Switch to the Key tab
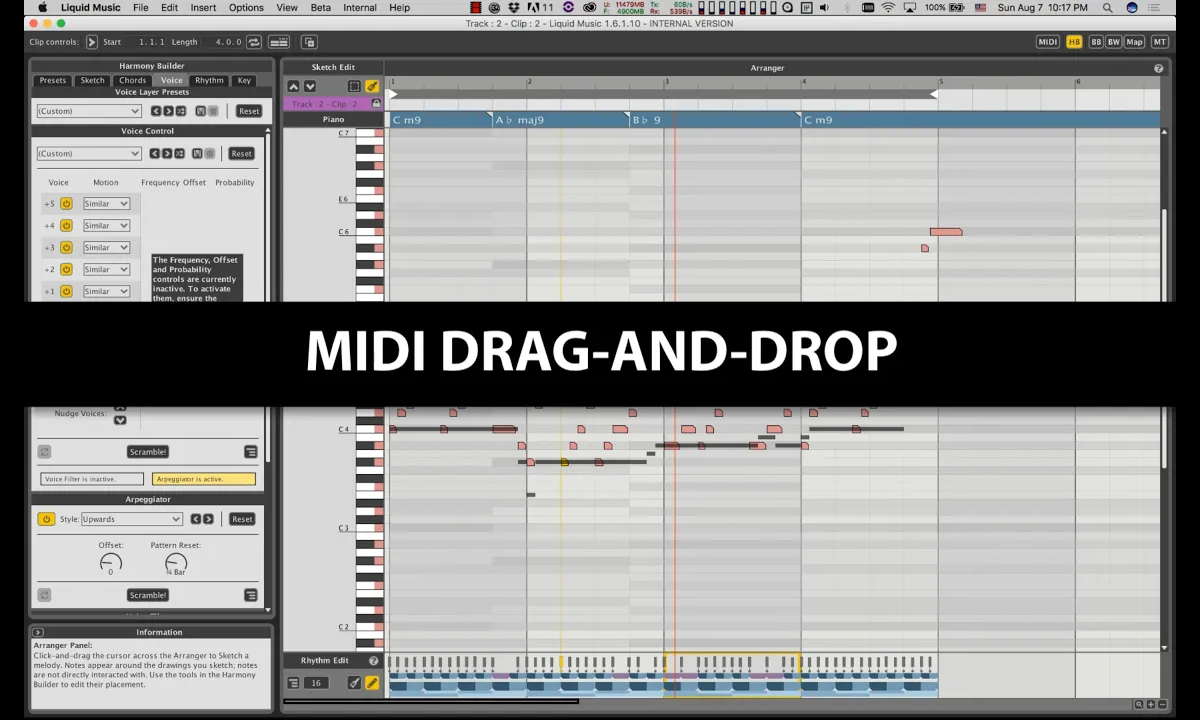Image resolution: width=1200 pixels, height=720 pixels. tap(244, 80)
